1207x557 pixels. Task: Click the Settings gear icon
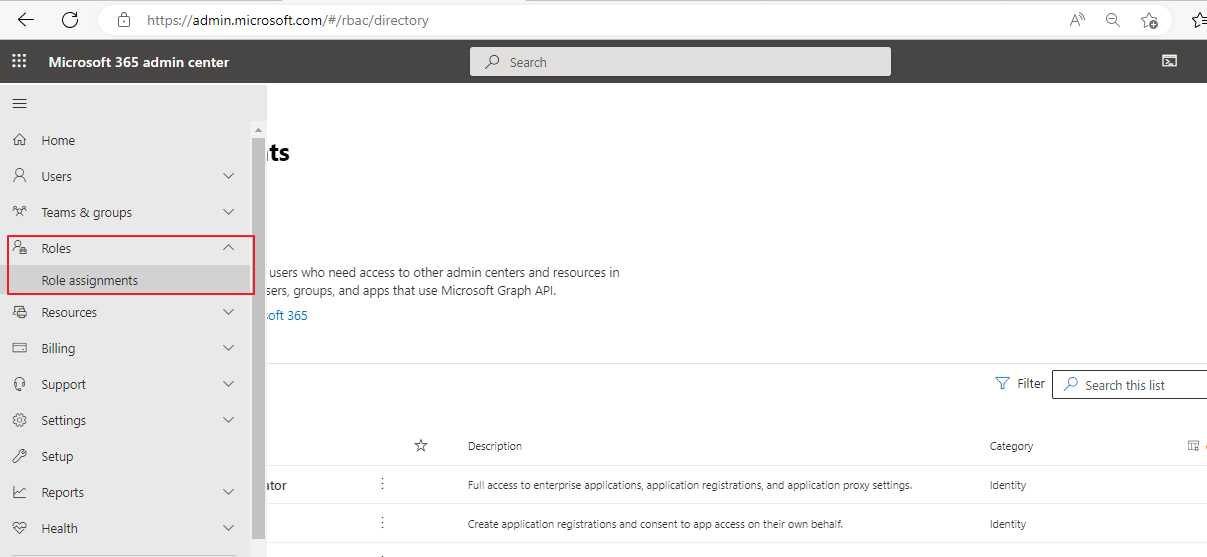pos(19,420)
